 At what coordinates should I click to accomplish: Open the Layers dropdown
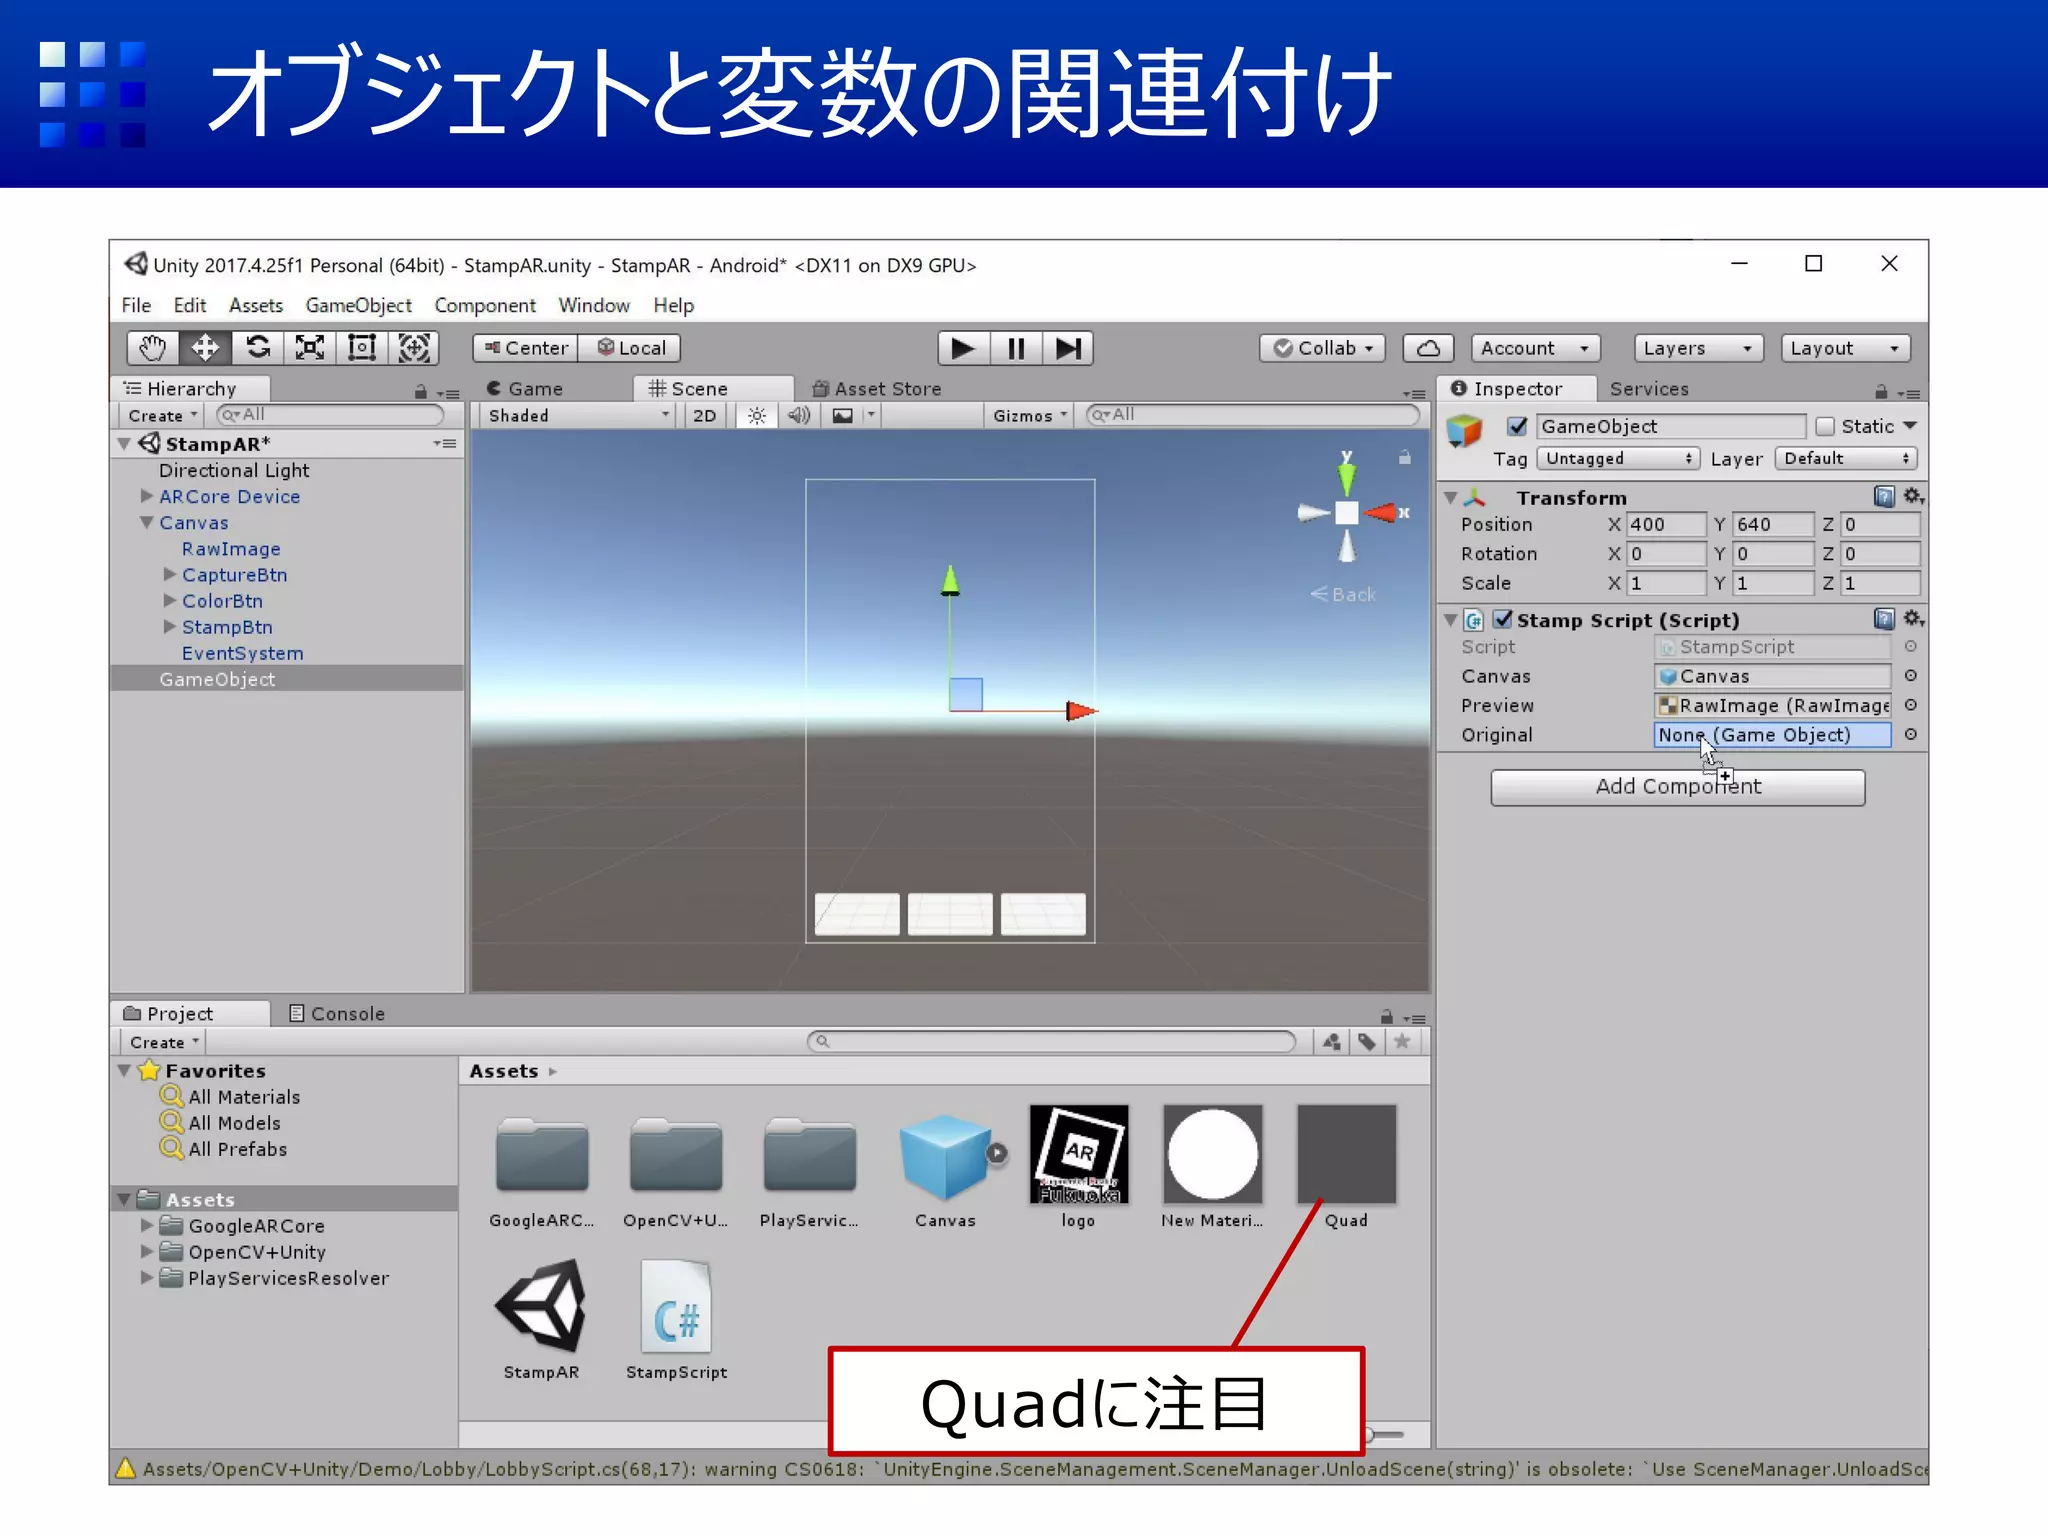[x=1697, y=348]
